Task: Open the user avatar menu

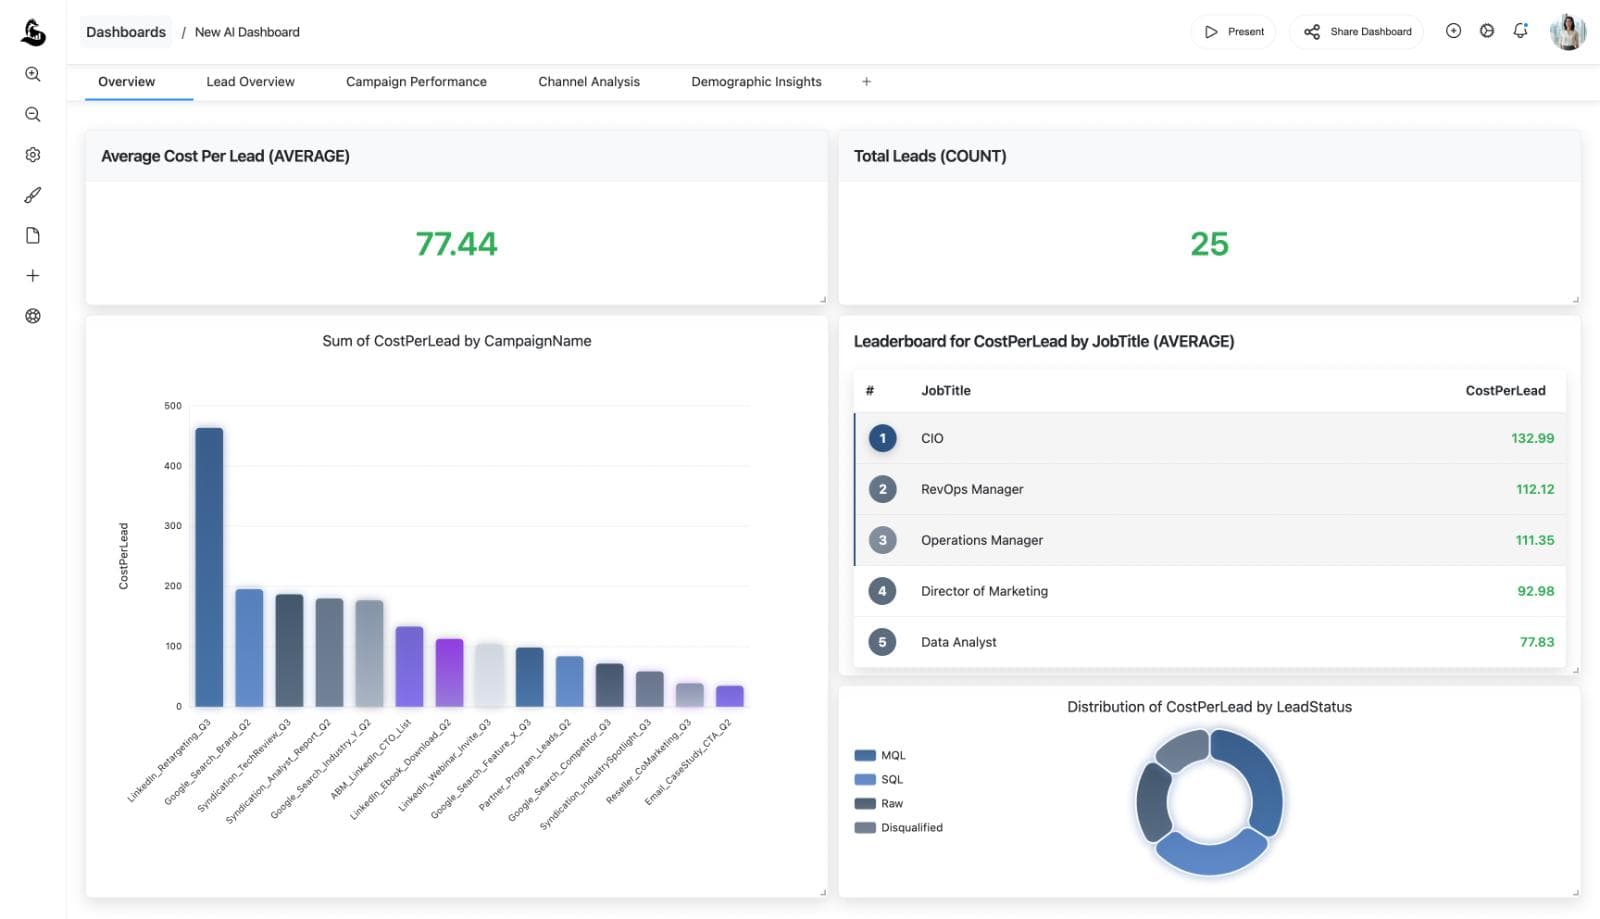Action: pyautogui.click(x=1566, y=31)
